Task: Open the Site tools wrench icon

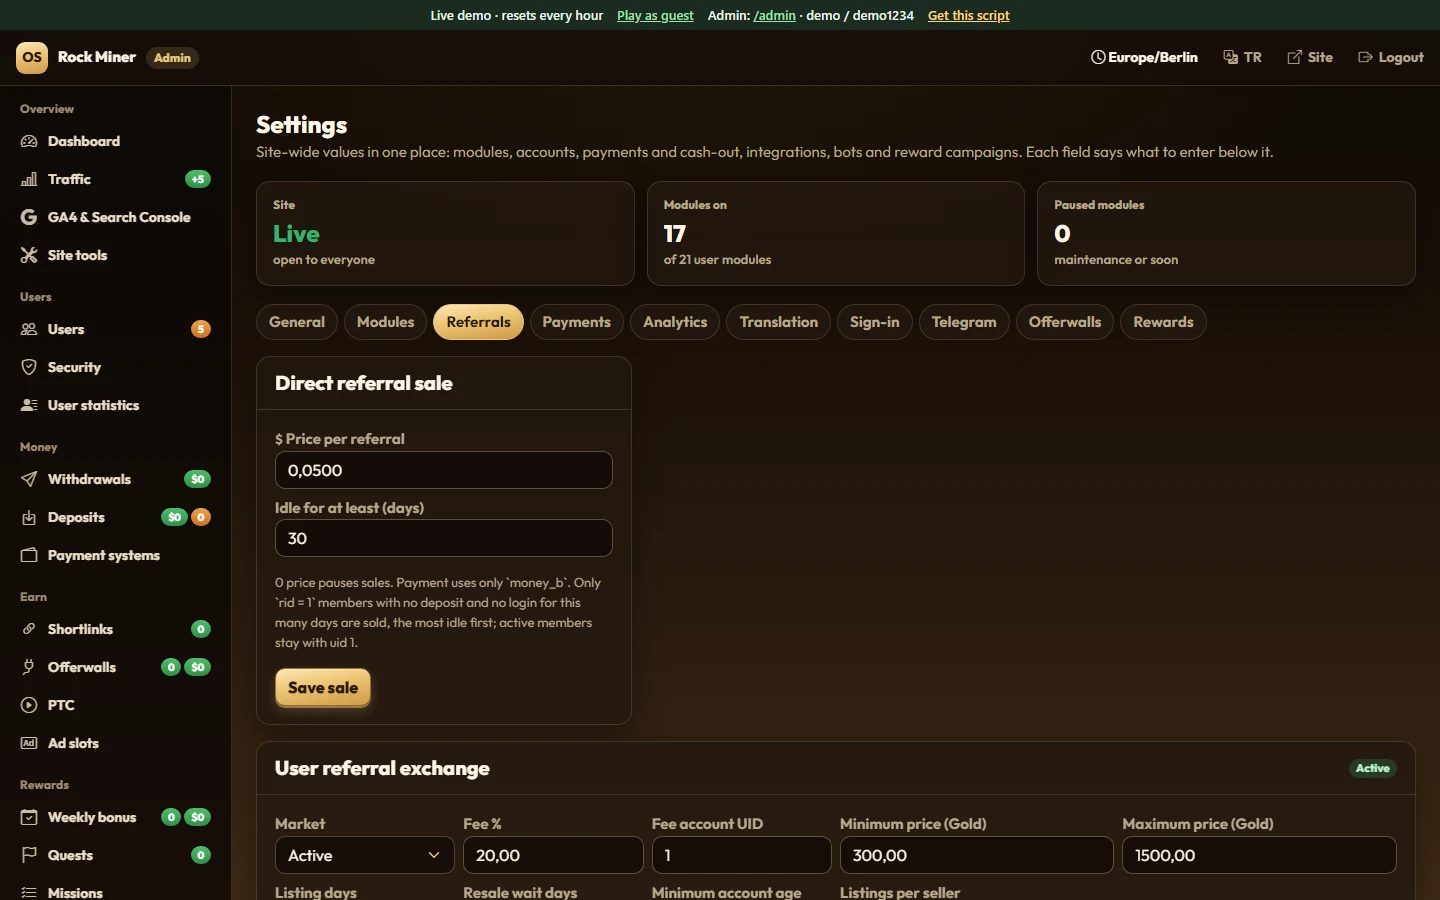Action: (x=29, y=255)
